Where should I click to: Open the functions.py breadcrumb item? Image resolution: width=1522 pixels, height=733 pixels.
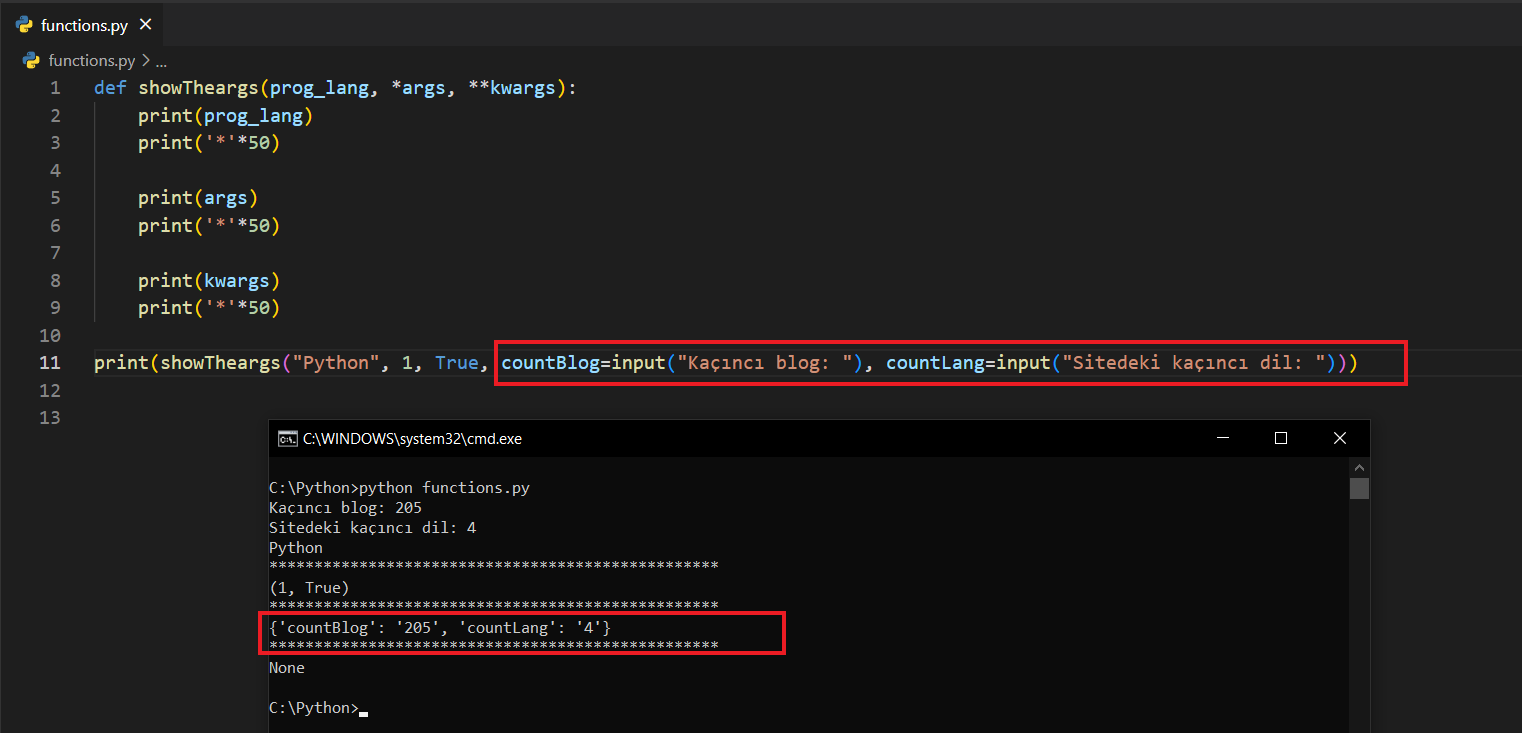[91, 61]
